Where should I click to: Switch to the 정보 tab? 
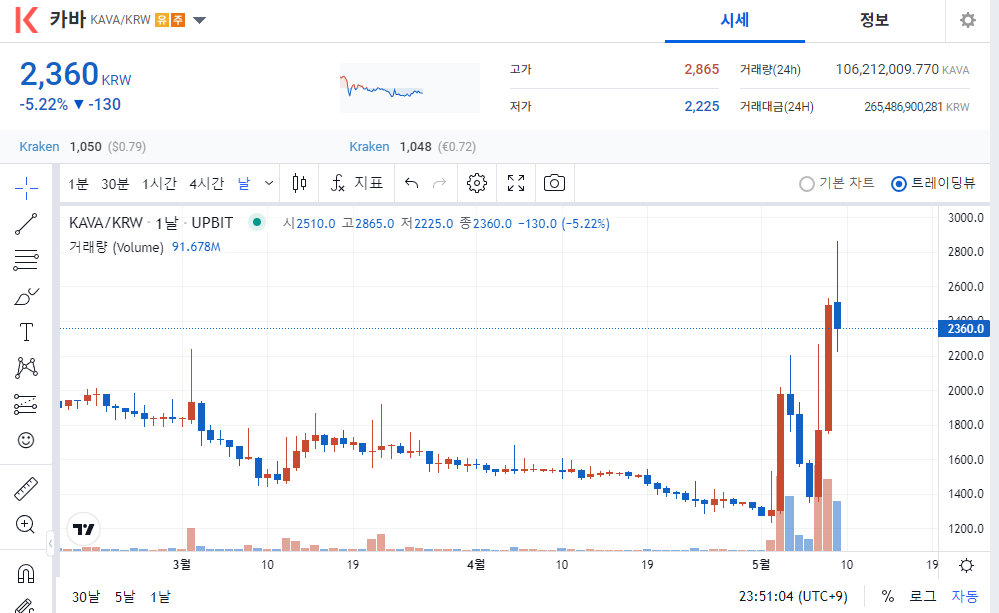[x=874, y=20]
